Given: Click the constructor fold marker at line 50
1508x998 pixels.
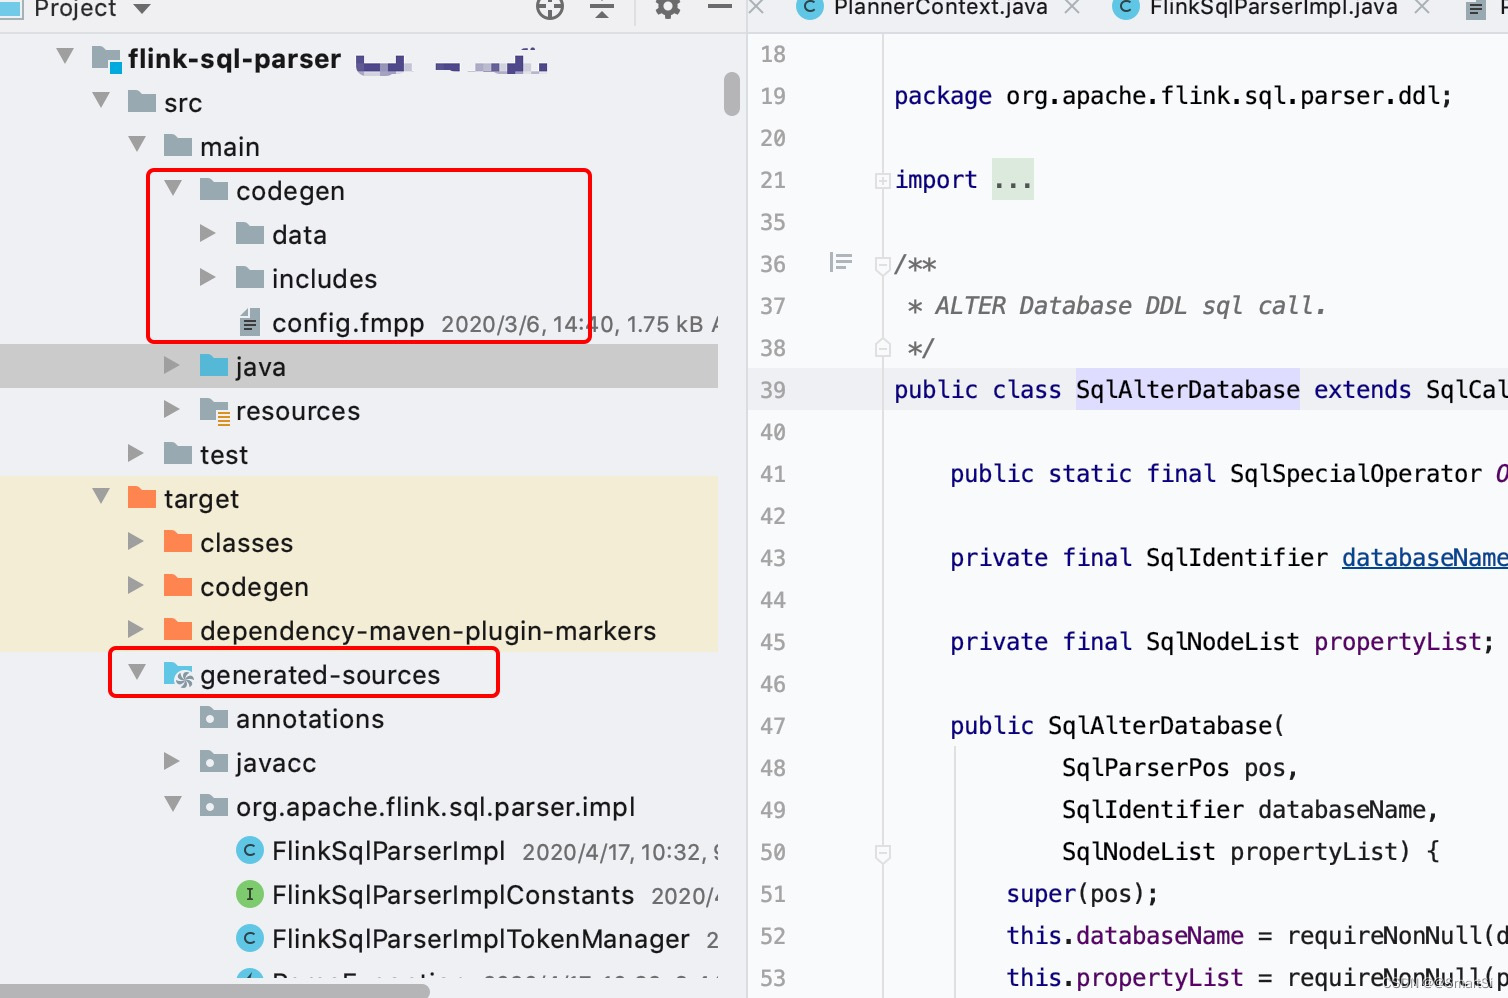Looking at the screenshot, I should (x=882, y=853).
